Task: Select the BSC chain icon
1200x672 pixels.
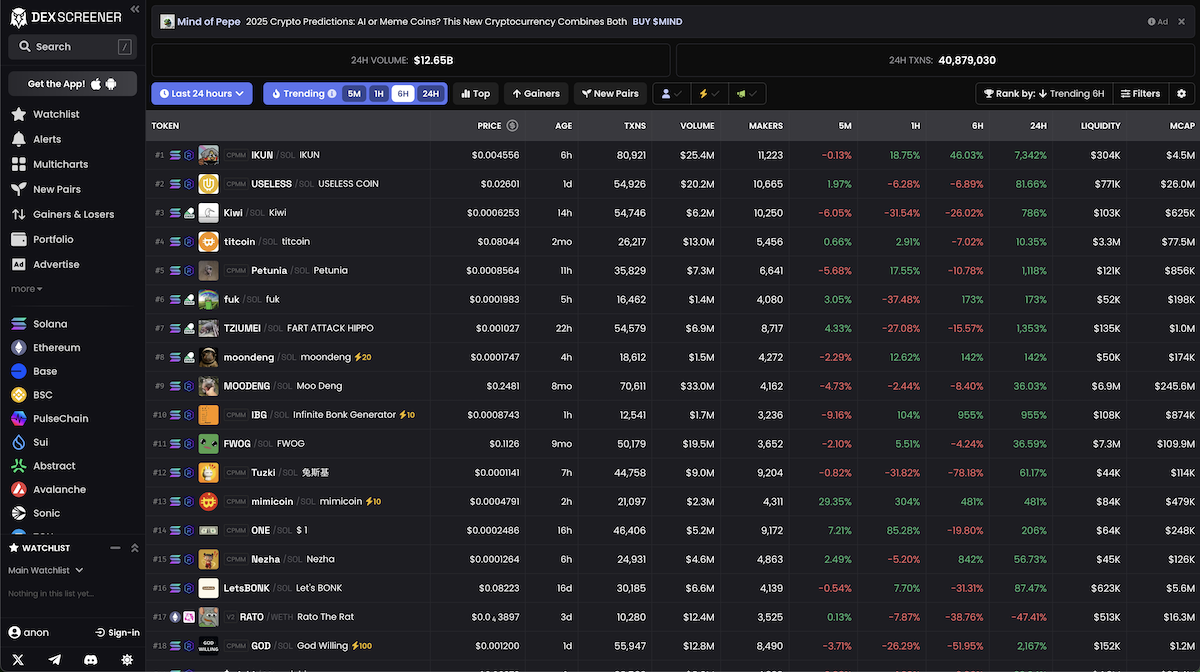Action: click(18, 395)
